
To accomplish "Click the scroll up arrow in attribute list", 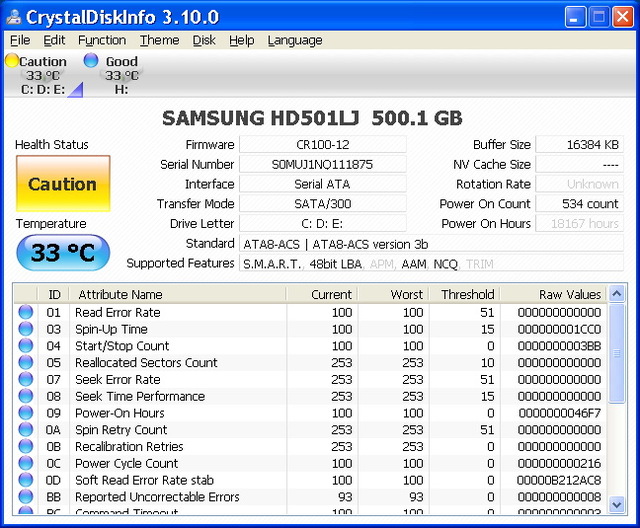I will [617, 294].
